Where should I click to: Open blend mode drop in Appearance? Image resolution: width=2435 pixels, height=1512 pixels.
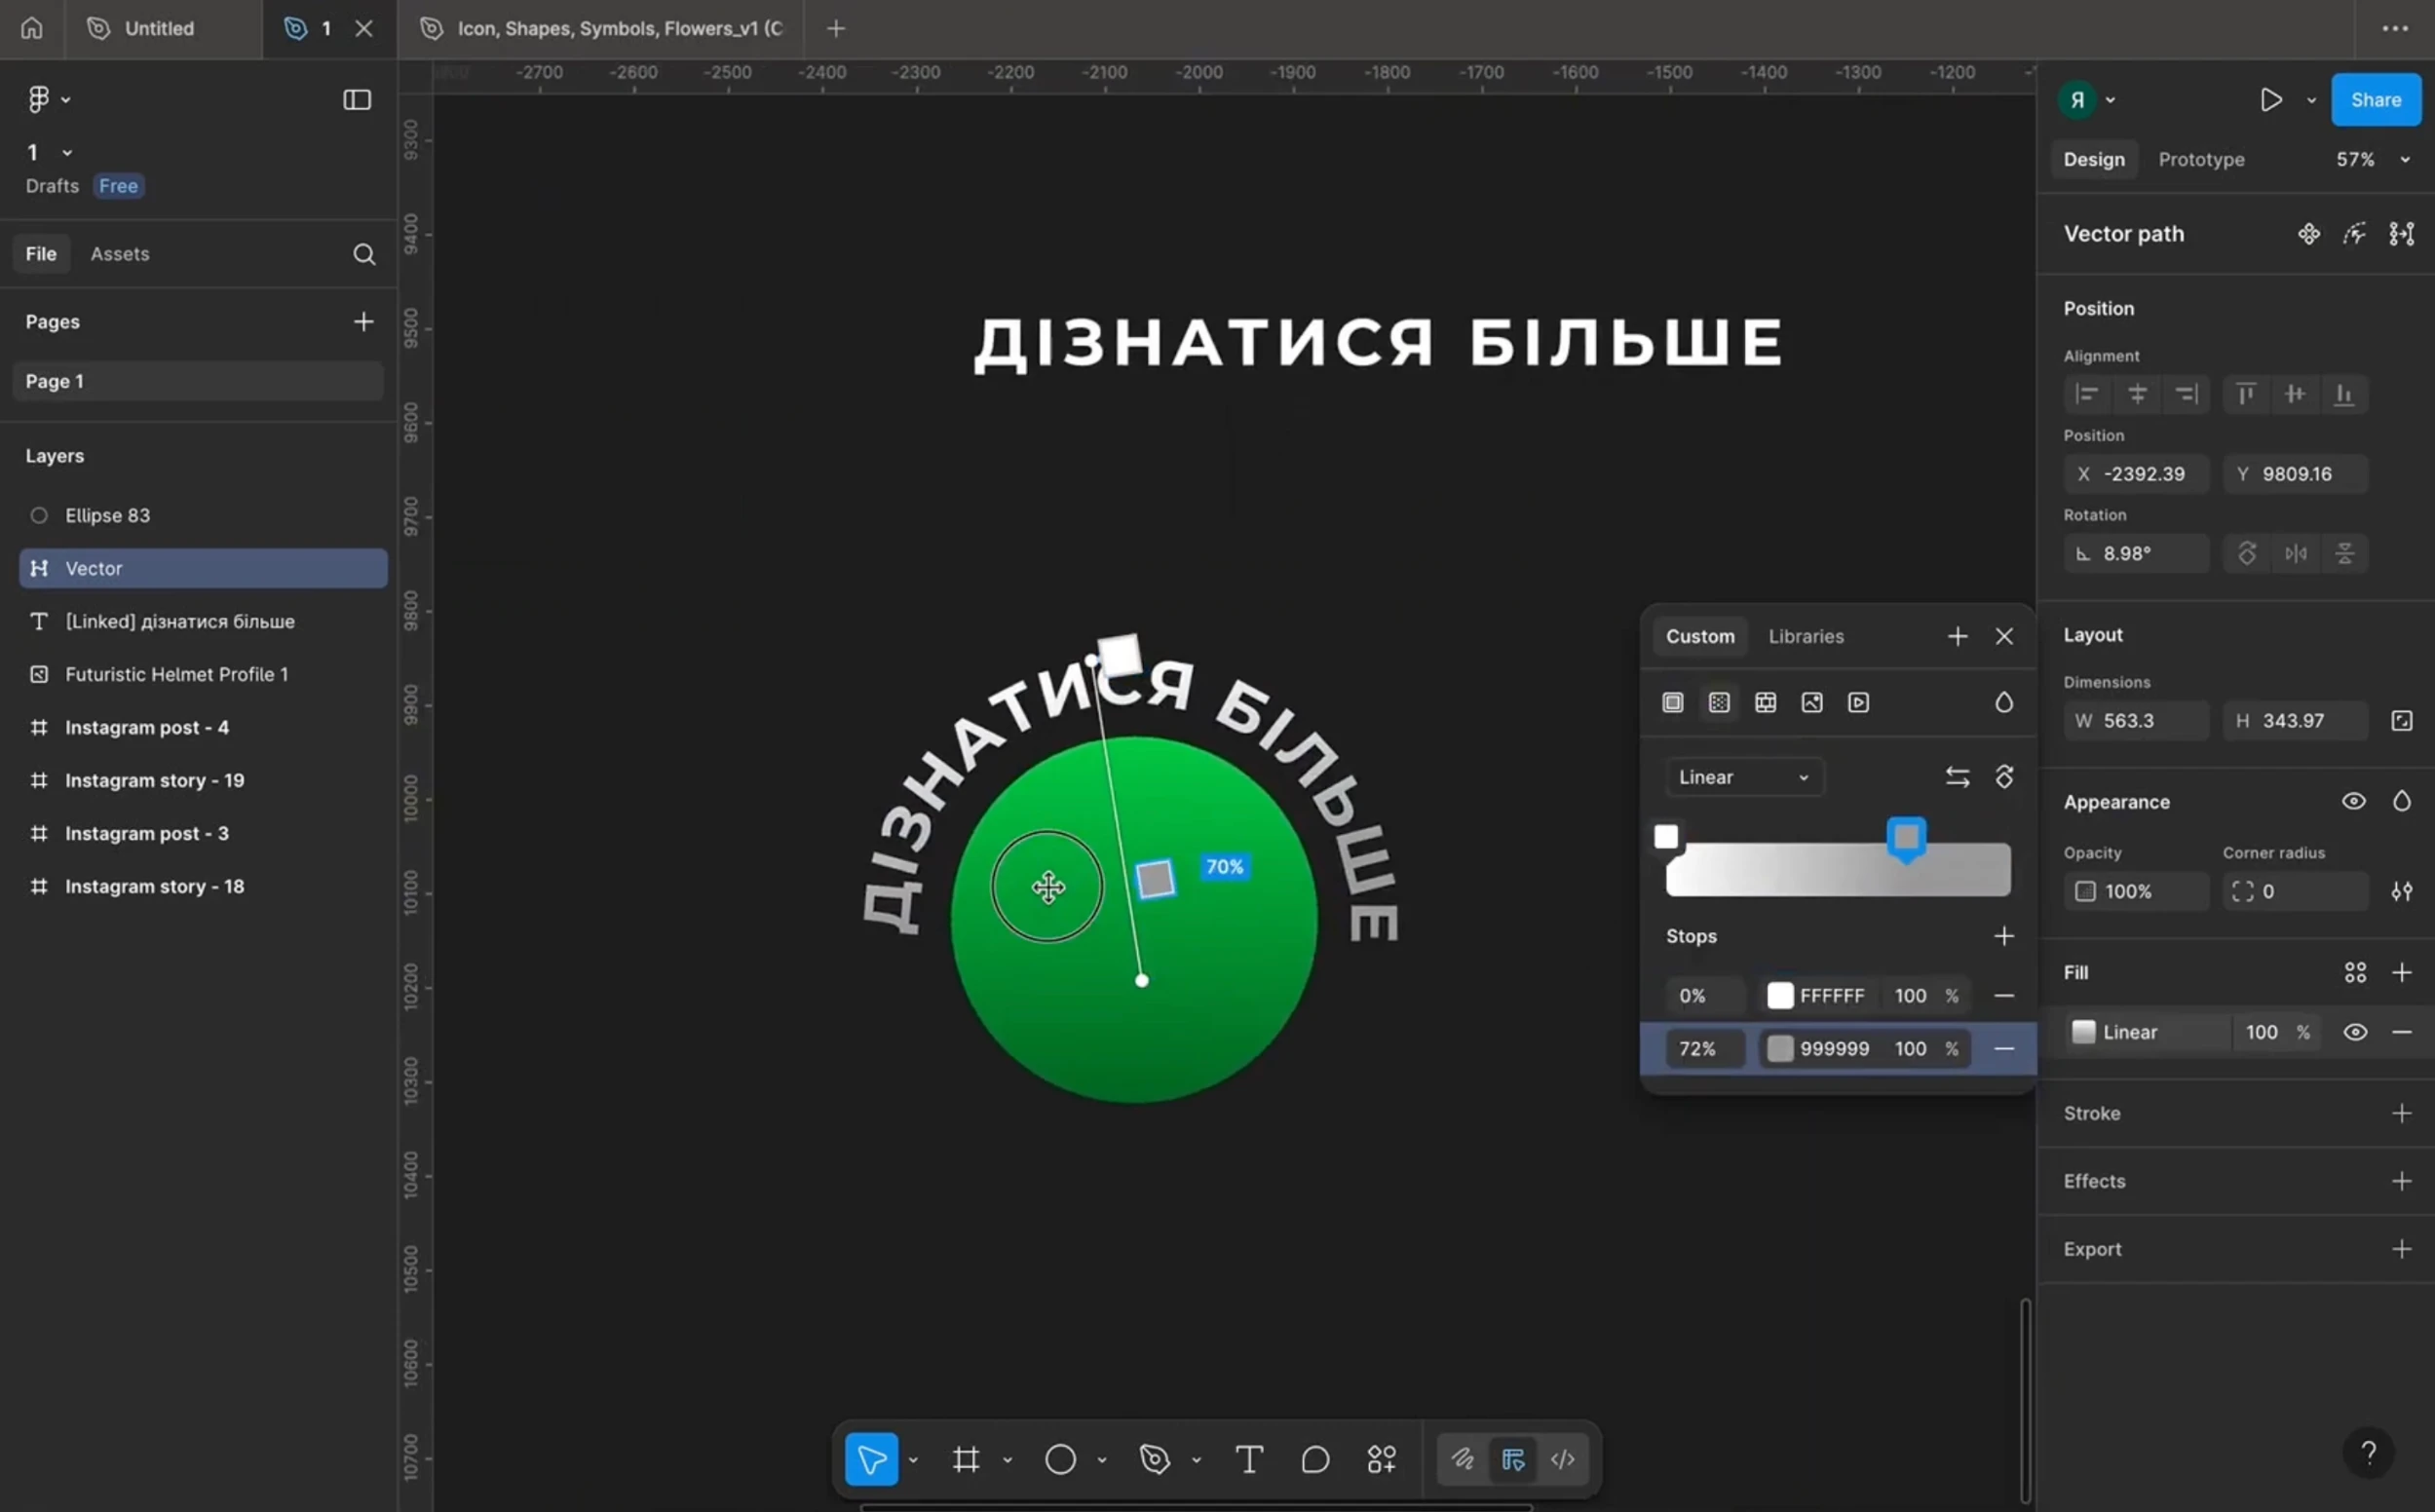[x=2401, y=801]
